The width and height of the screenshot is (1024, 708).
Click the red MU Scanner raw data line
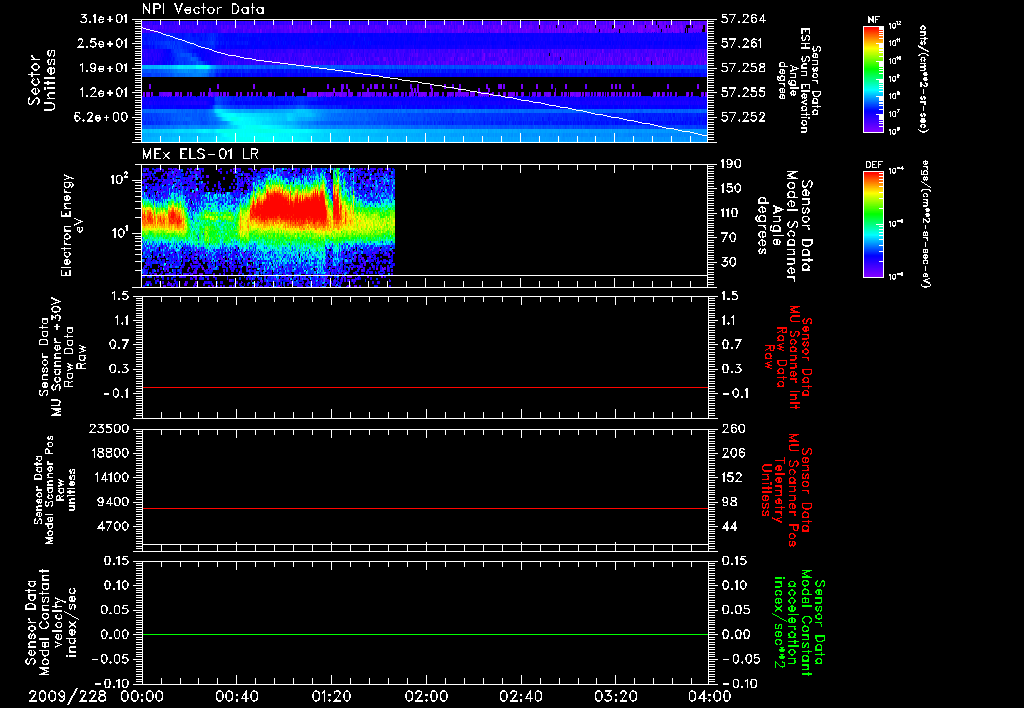click(x=424, y=387)
